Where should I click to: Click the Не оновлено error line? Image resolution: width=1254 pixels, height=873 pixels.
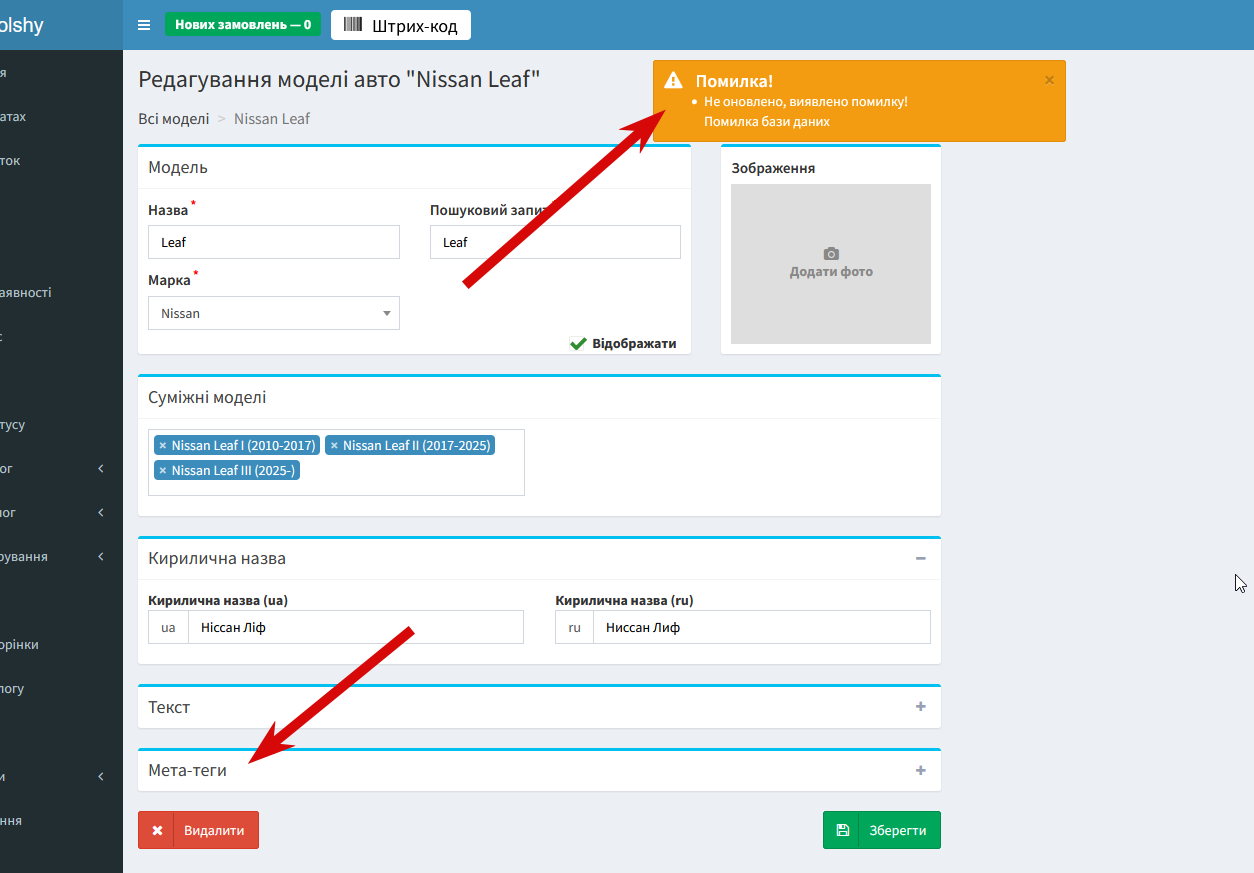click(806, 102)
